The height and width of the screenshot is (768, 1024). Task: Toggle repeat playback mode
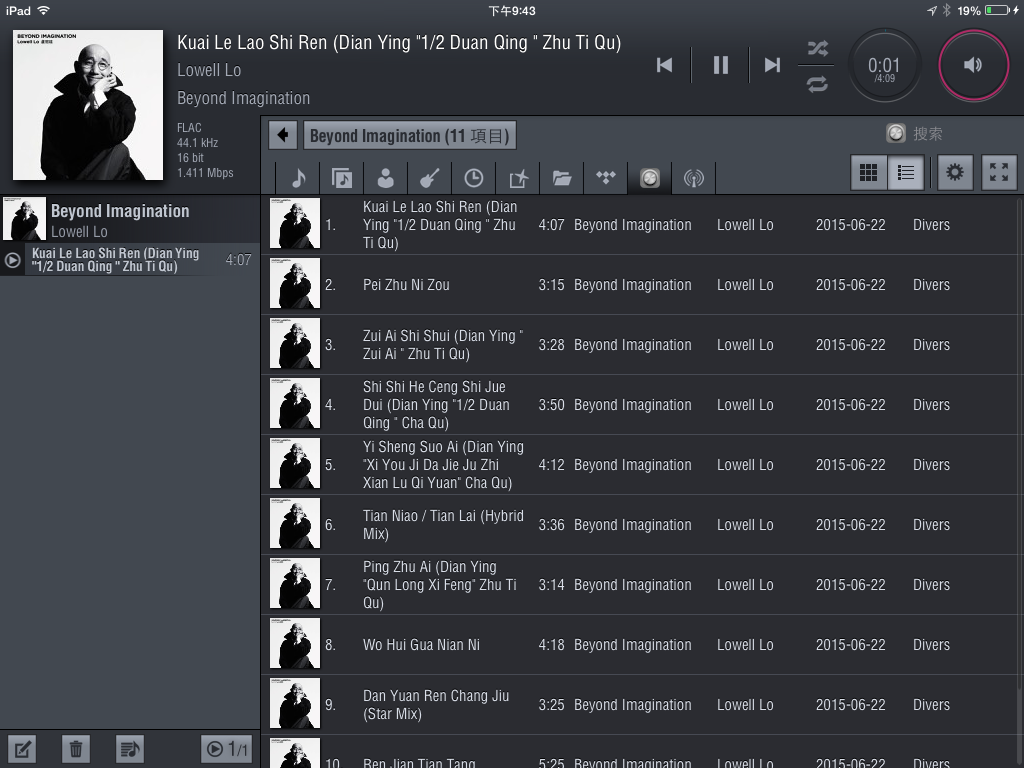817,85
